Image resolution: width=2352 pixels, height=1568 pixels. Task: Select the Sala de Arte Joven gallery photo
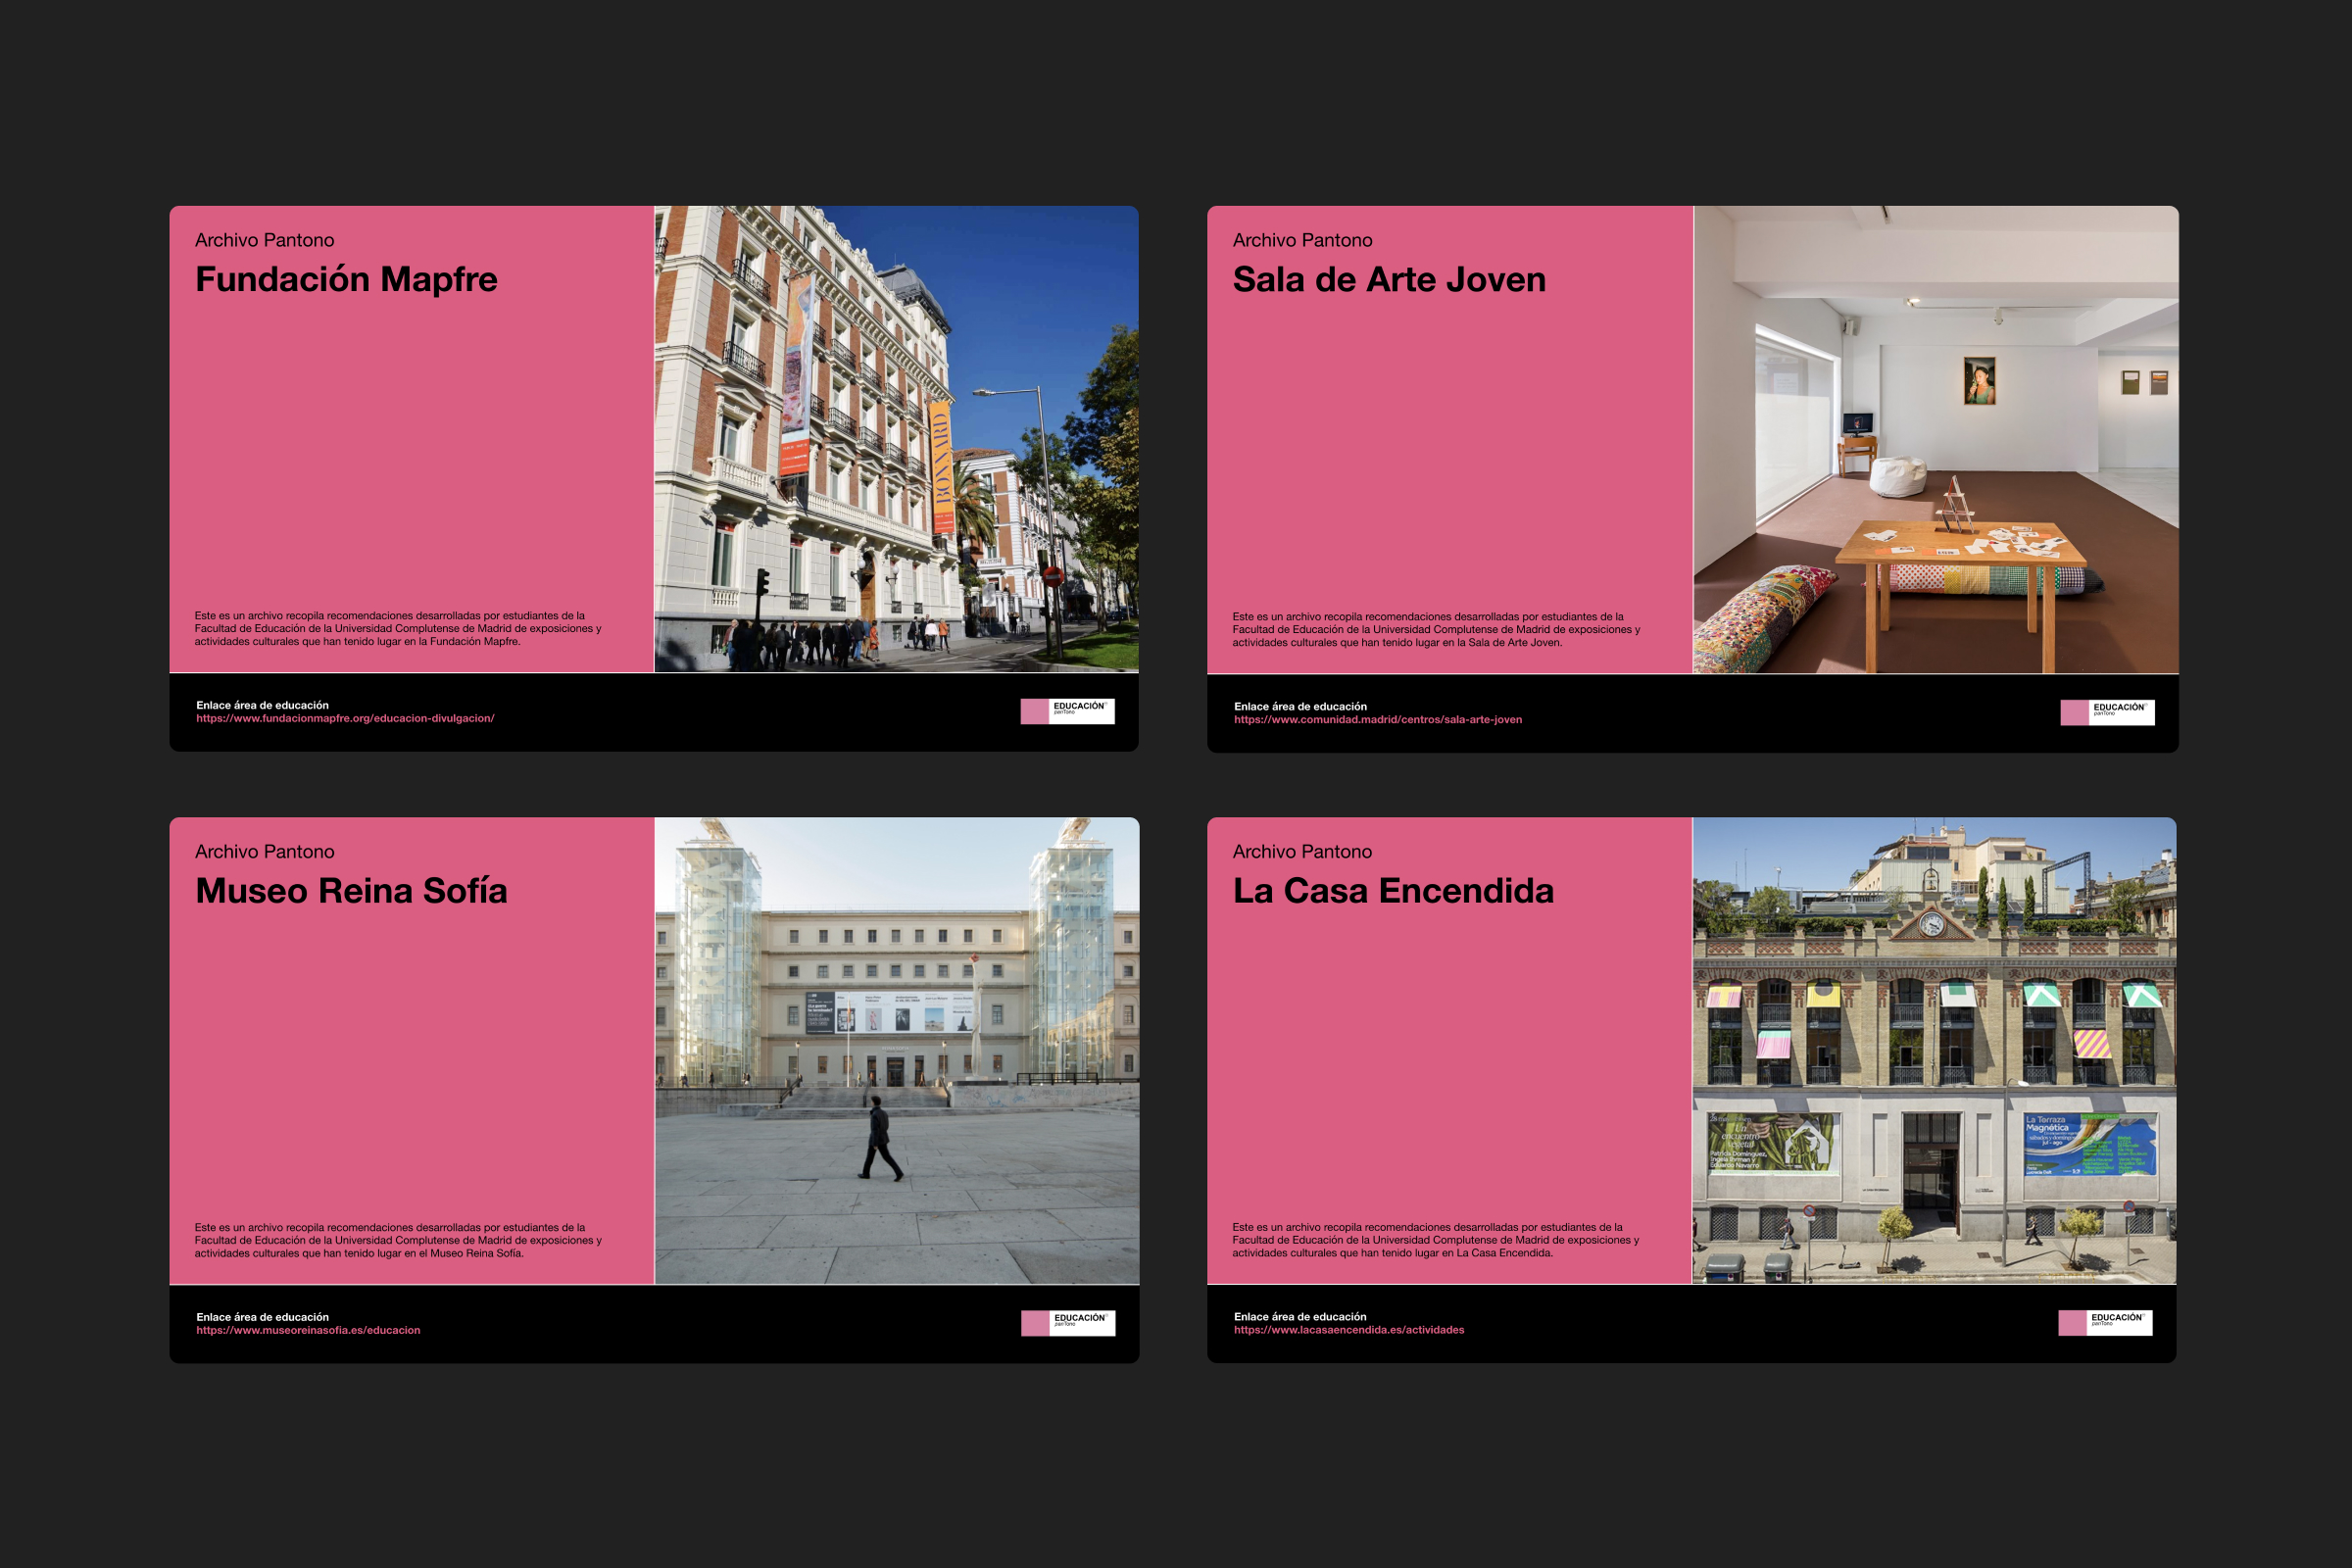pyautogui.click(x=1935, y=439)
